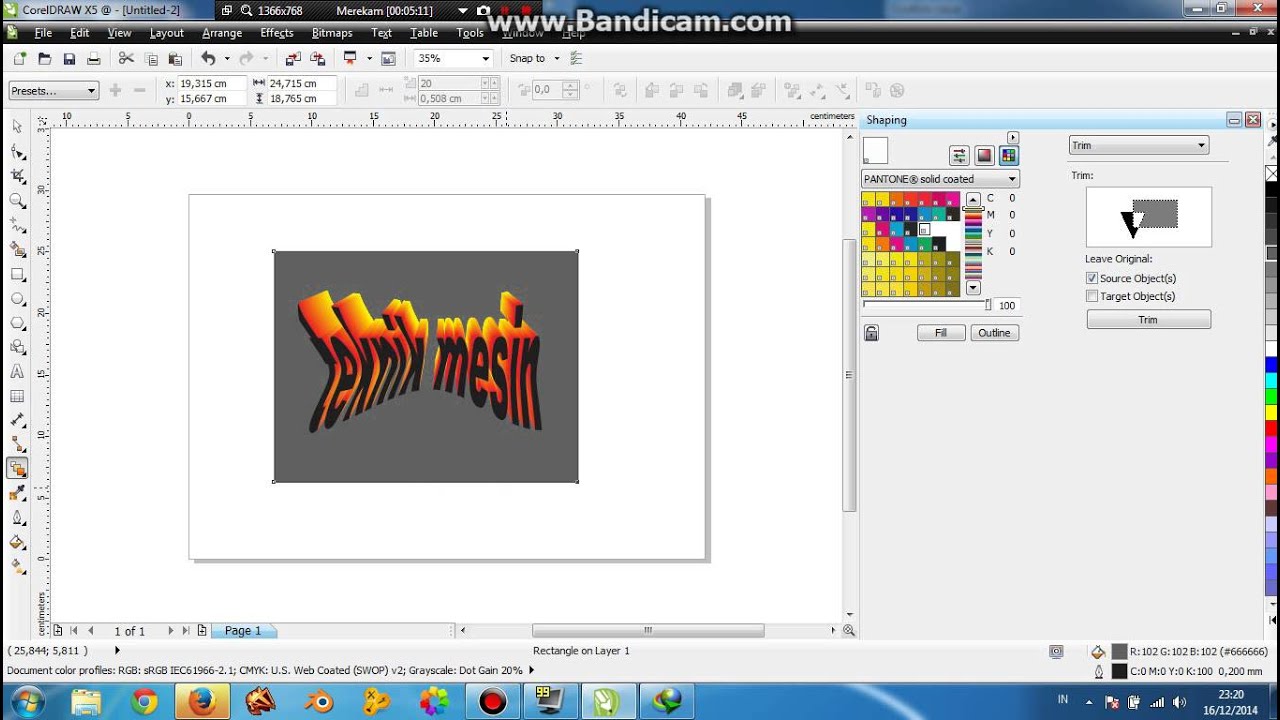Show color palettes in Color docker
This screenshot has width=1280, height=720.
pos(1008,155)
